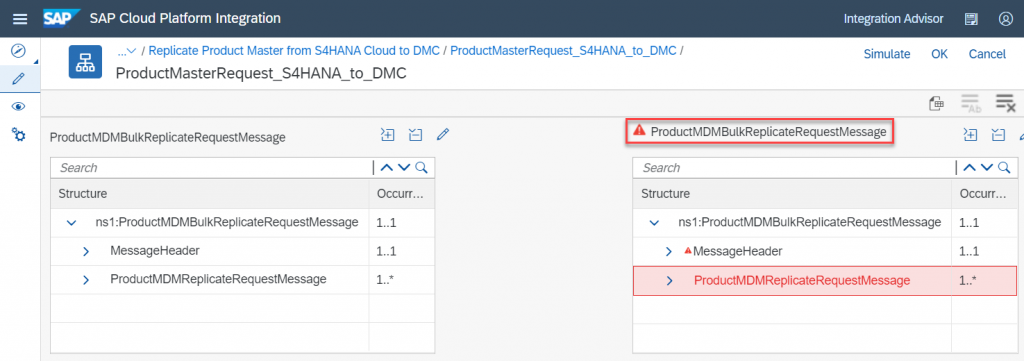Click the edit pencil above source structure

tap(443, 135)
